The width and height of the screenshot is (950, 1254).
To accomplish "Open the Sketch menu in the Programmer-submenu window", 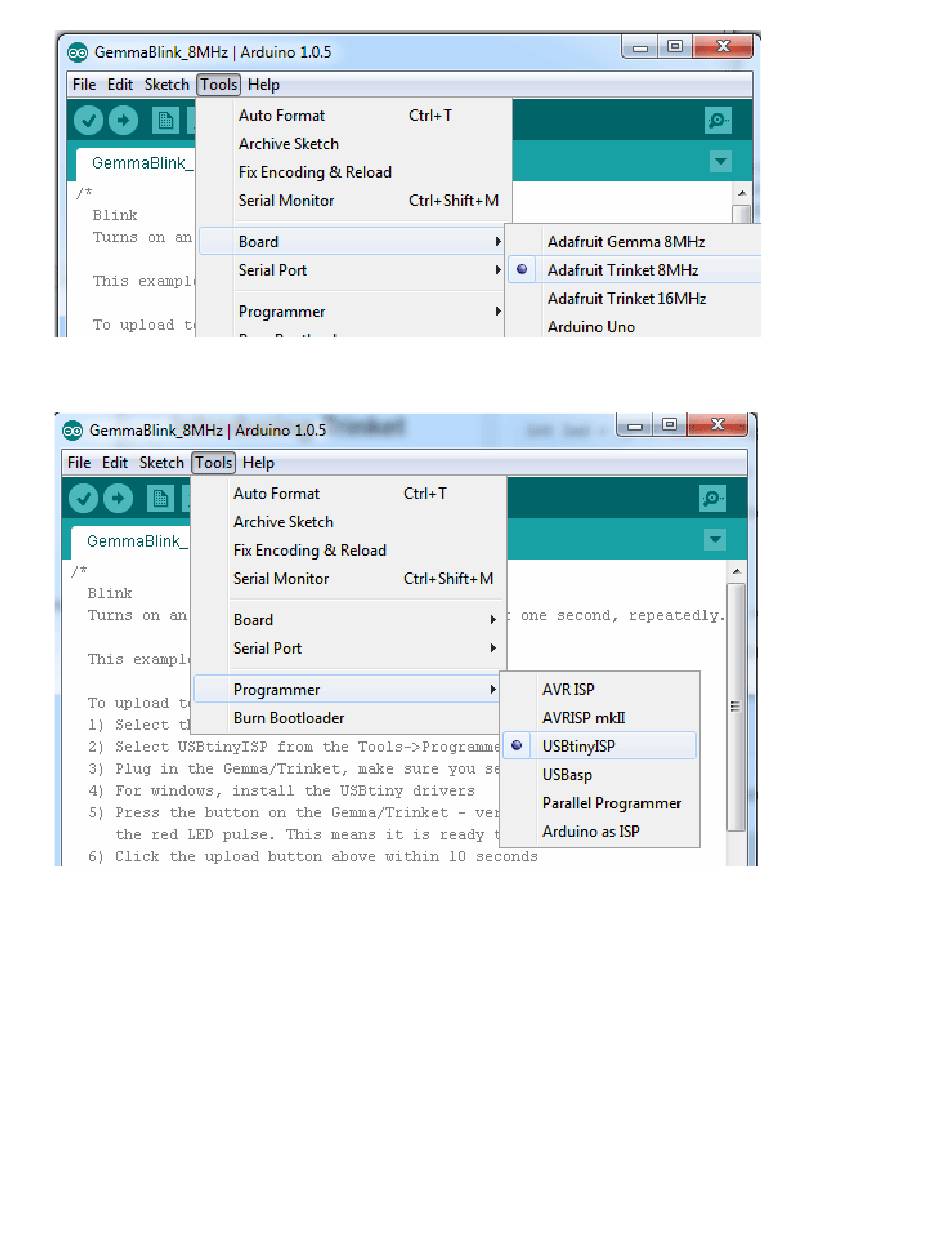I will click(161, 463).
